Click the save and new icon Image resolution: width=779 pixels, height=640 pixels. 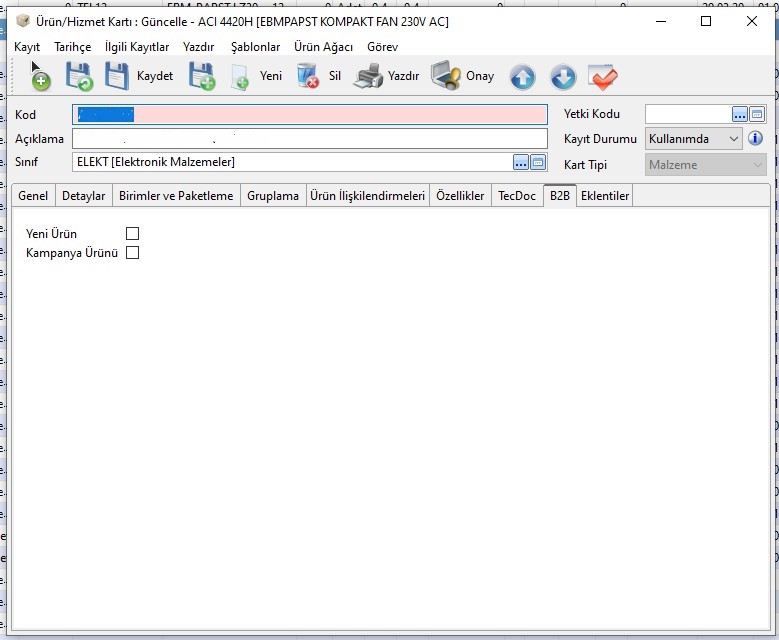(x=202, y=76)
